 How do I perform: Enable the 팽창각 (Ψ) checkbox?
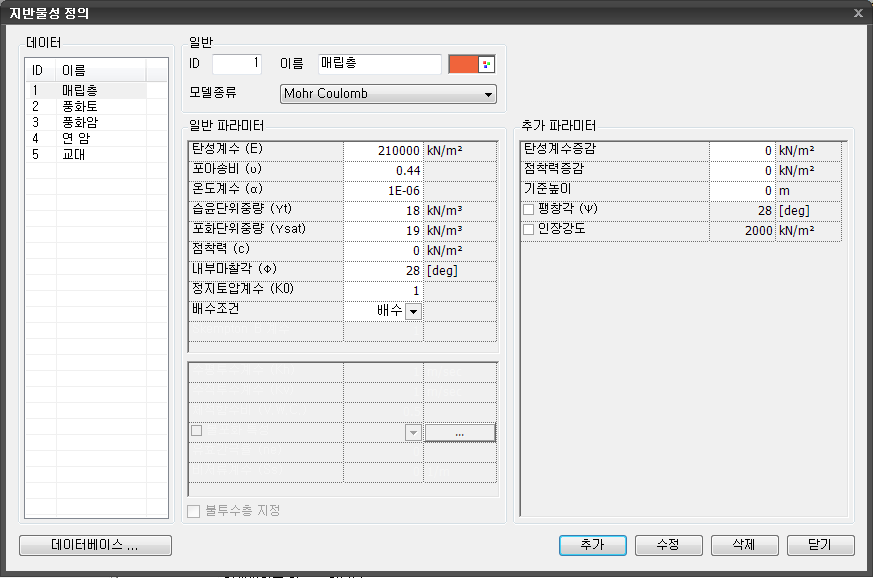(x=529, y=210)
